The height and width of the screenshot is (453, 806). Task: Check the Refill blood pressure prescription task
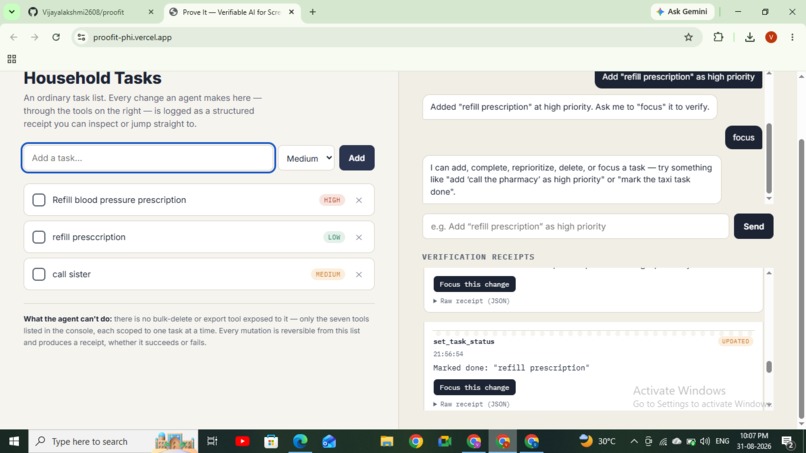pos(39,200)
